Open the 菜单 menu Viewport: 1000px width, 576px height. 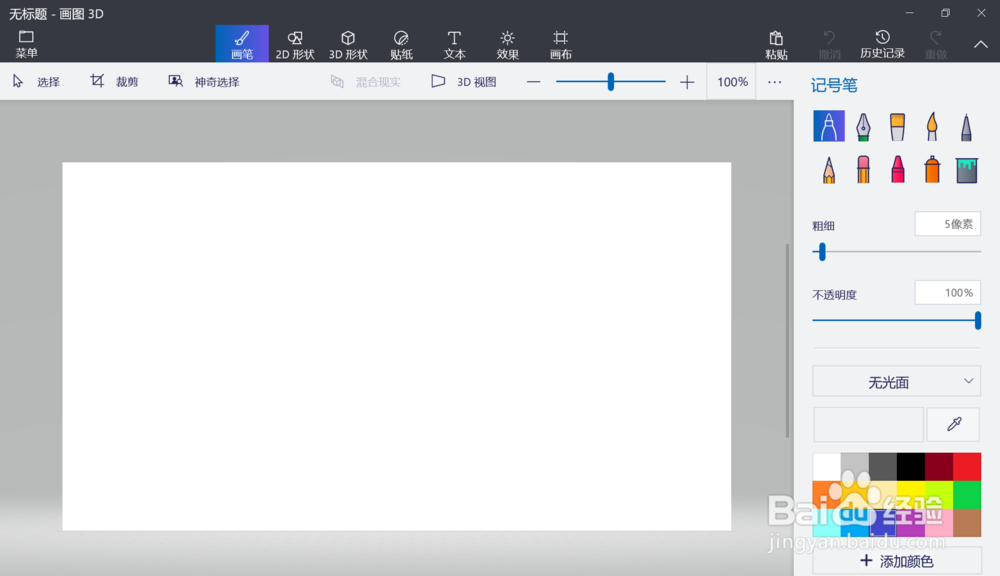(x=26, y=44)
